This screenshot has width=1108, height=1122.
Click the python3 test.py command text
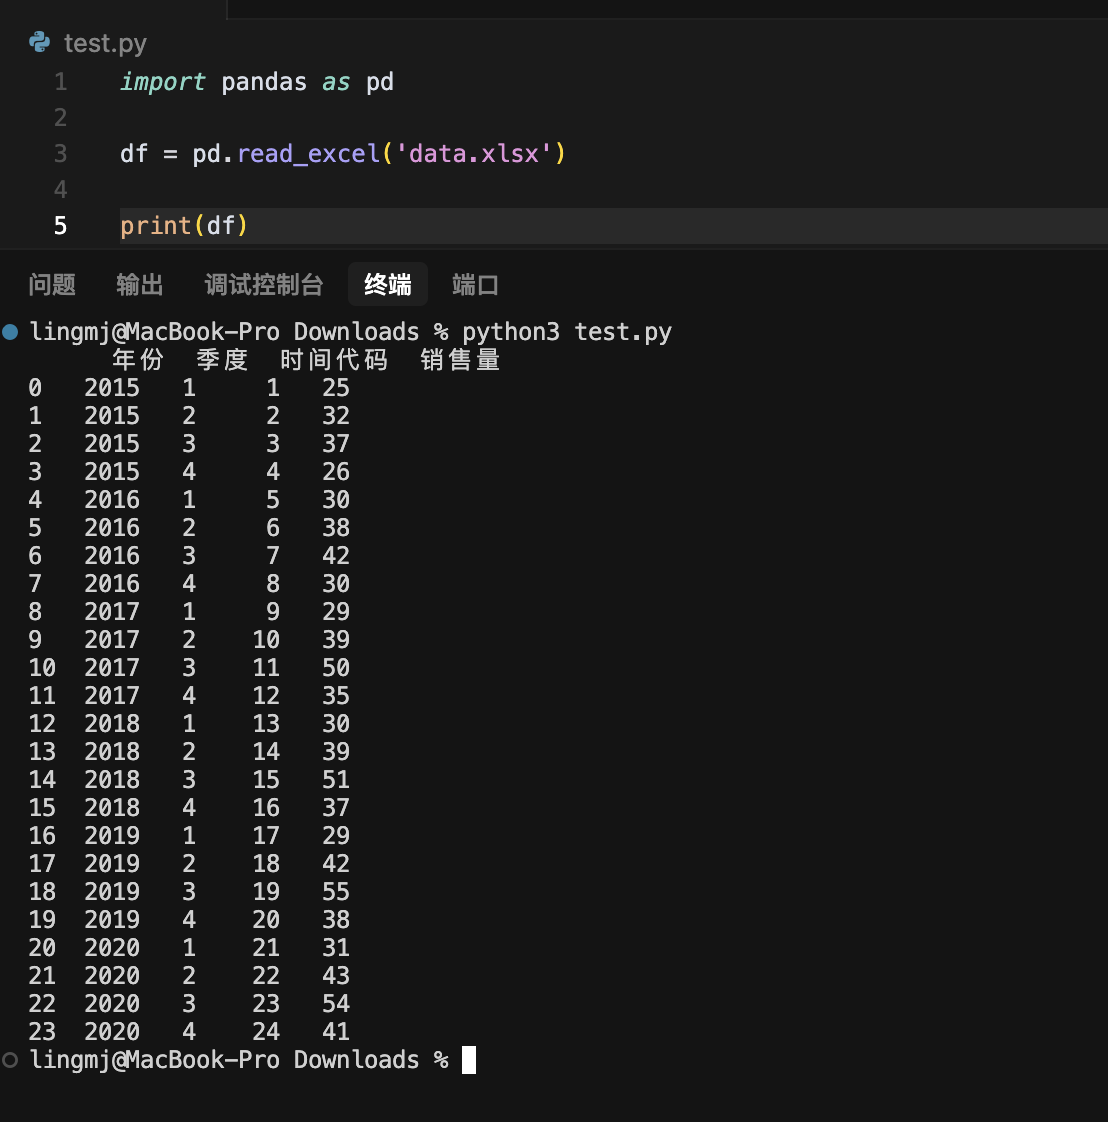[x=566, y=332]
